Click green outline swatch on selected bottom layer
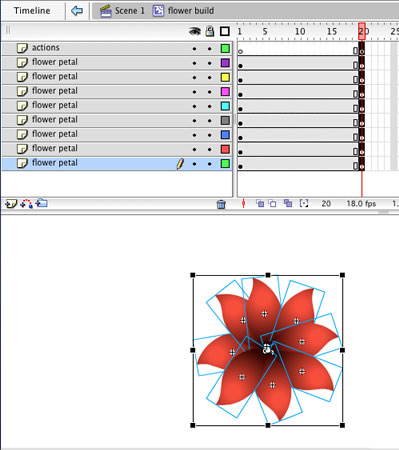Viewport: 399px width, 450px height. click(225, 163)
